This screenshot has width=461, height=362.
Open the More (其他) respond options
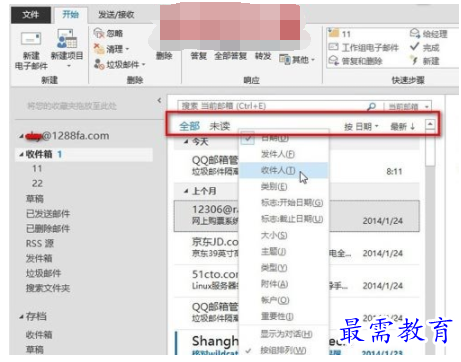pyautogui.click(x=297, y=60)
